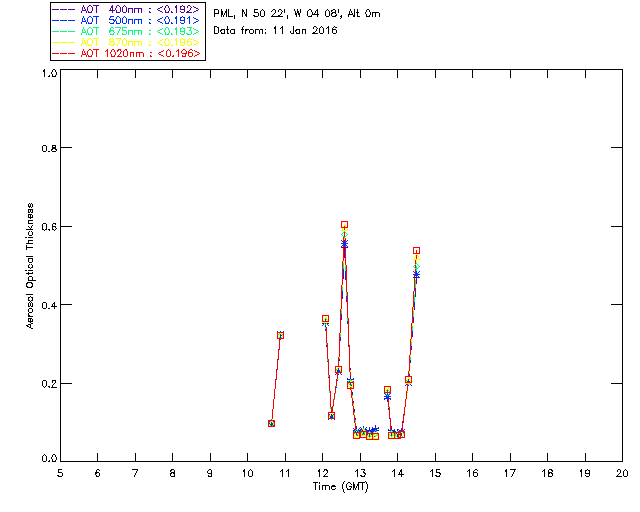Click the data point near 0.36 at hour 12
The height and width of the screenshot is (512, 640).
pos(325,319)
